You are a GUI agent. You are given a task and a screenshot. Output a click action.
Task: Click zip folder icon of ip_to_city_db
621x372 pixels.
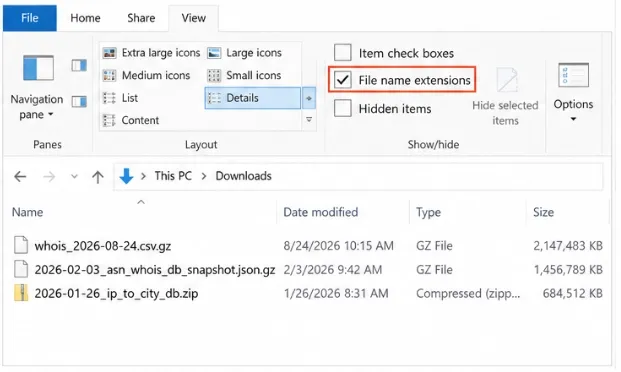(21, 293)
